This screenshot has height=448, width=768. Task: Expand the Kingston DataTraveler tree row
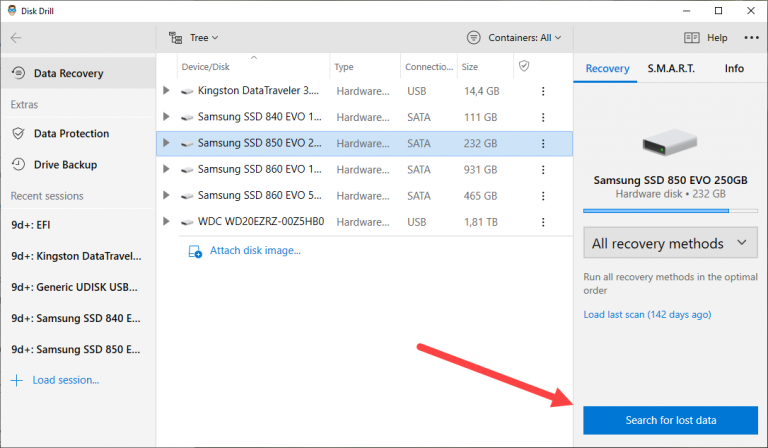point(167,91)
